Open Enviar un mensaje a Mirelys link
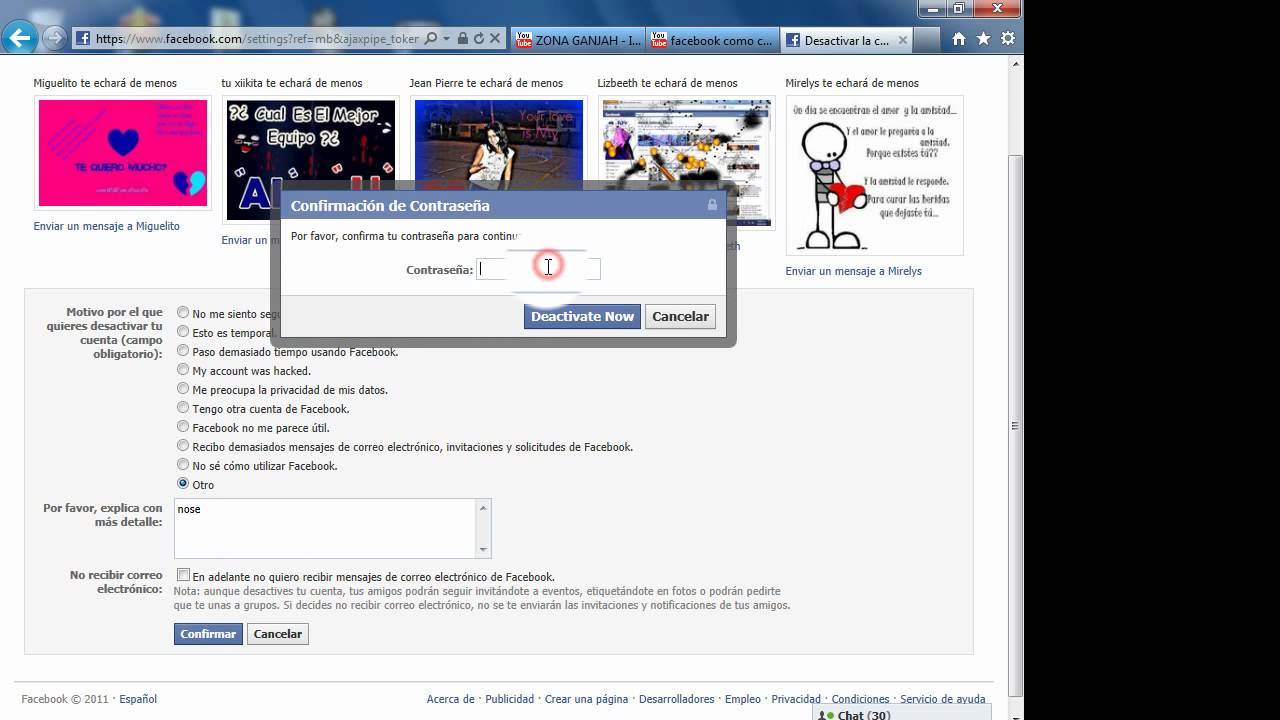The width and height of the screenshot is (1280, 720). (x=854, y=271)
